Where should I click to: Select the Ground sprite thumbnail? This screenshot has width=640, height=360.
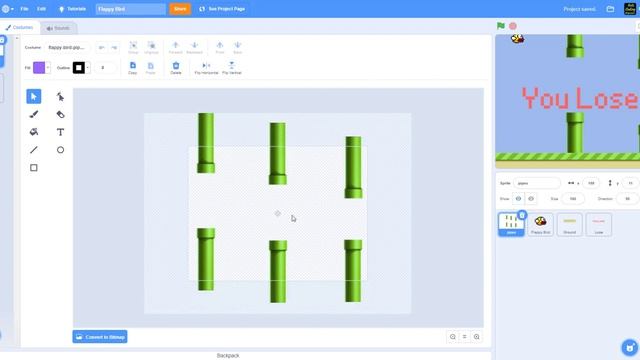(569, 224)
